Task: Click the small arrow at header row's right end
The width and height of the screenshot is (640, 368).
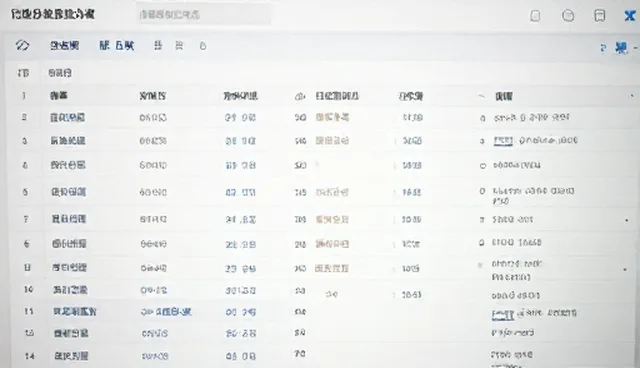Action: click(631, 96)
